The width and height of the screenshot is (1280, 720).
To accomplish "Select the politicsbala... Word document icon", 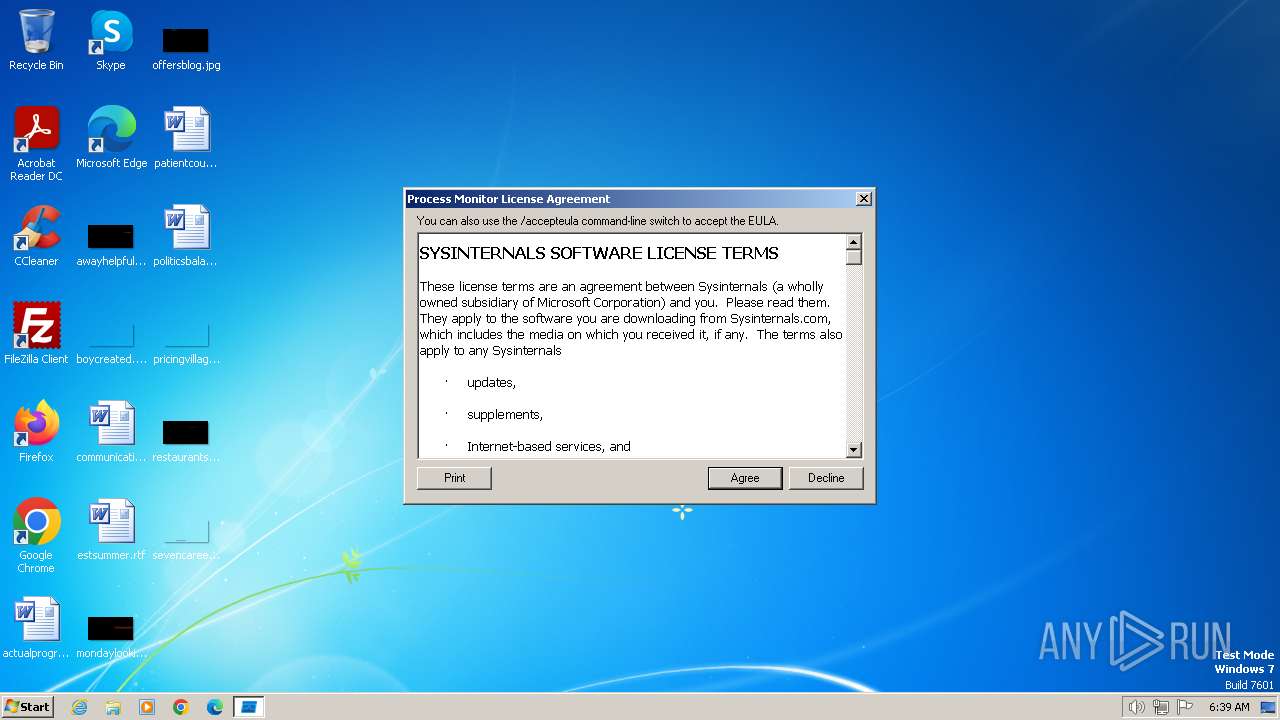I will 186,236.
